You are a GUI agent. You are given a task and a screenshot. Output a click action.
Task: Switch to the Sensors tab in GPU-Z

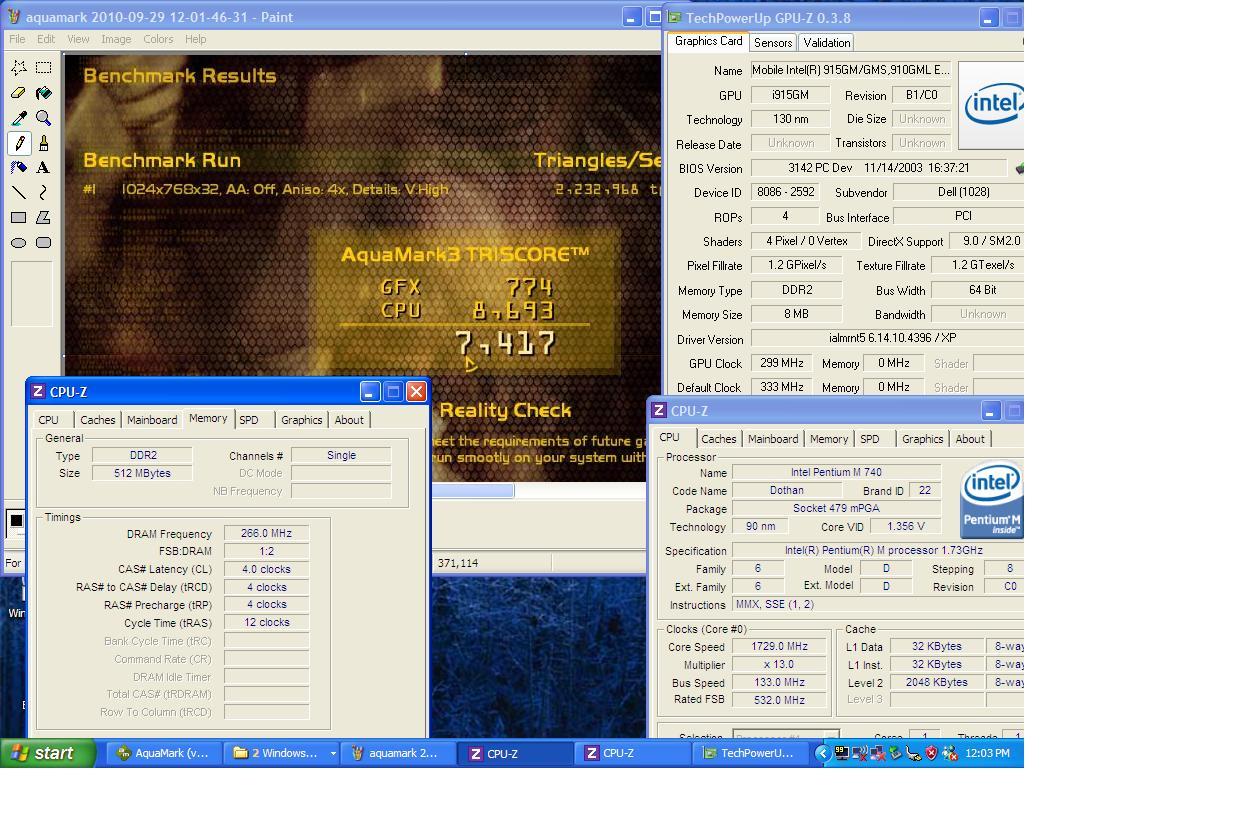click(x=773, y=42)
